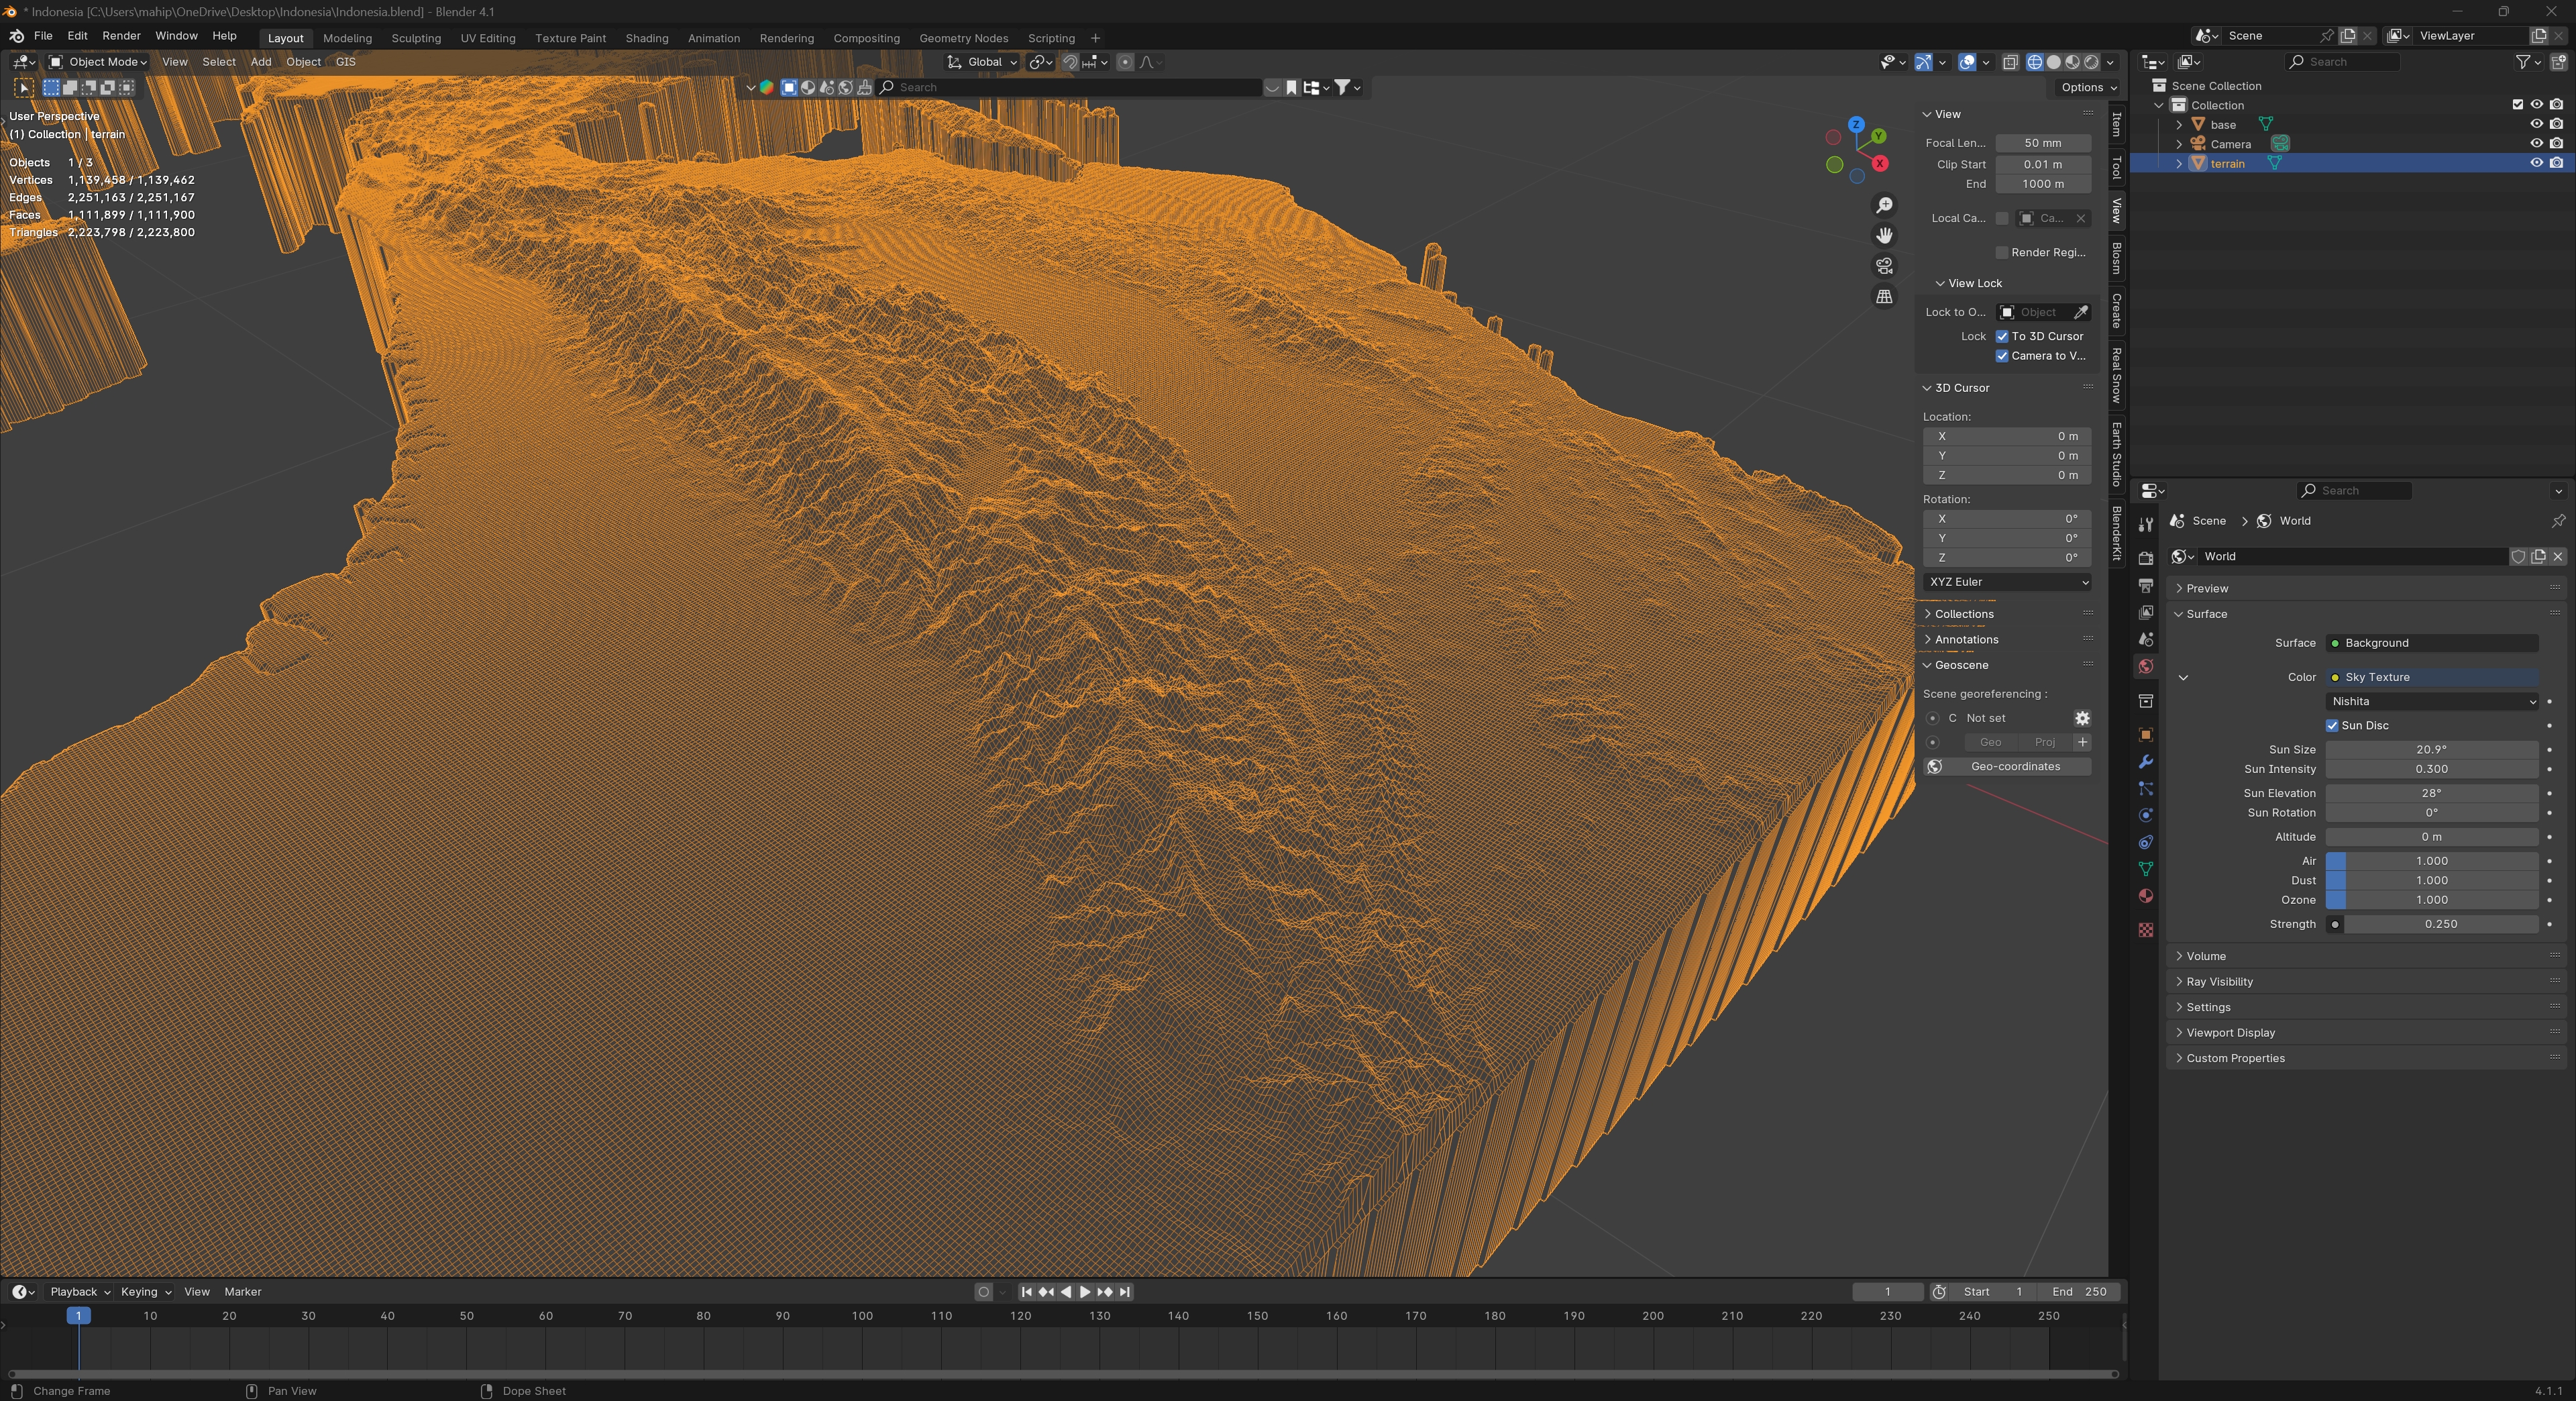Viewport: 2576px width, 1401px height.
Task: Click the play animation button
Action: click(x=1085, y=1292)
